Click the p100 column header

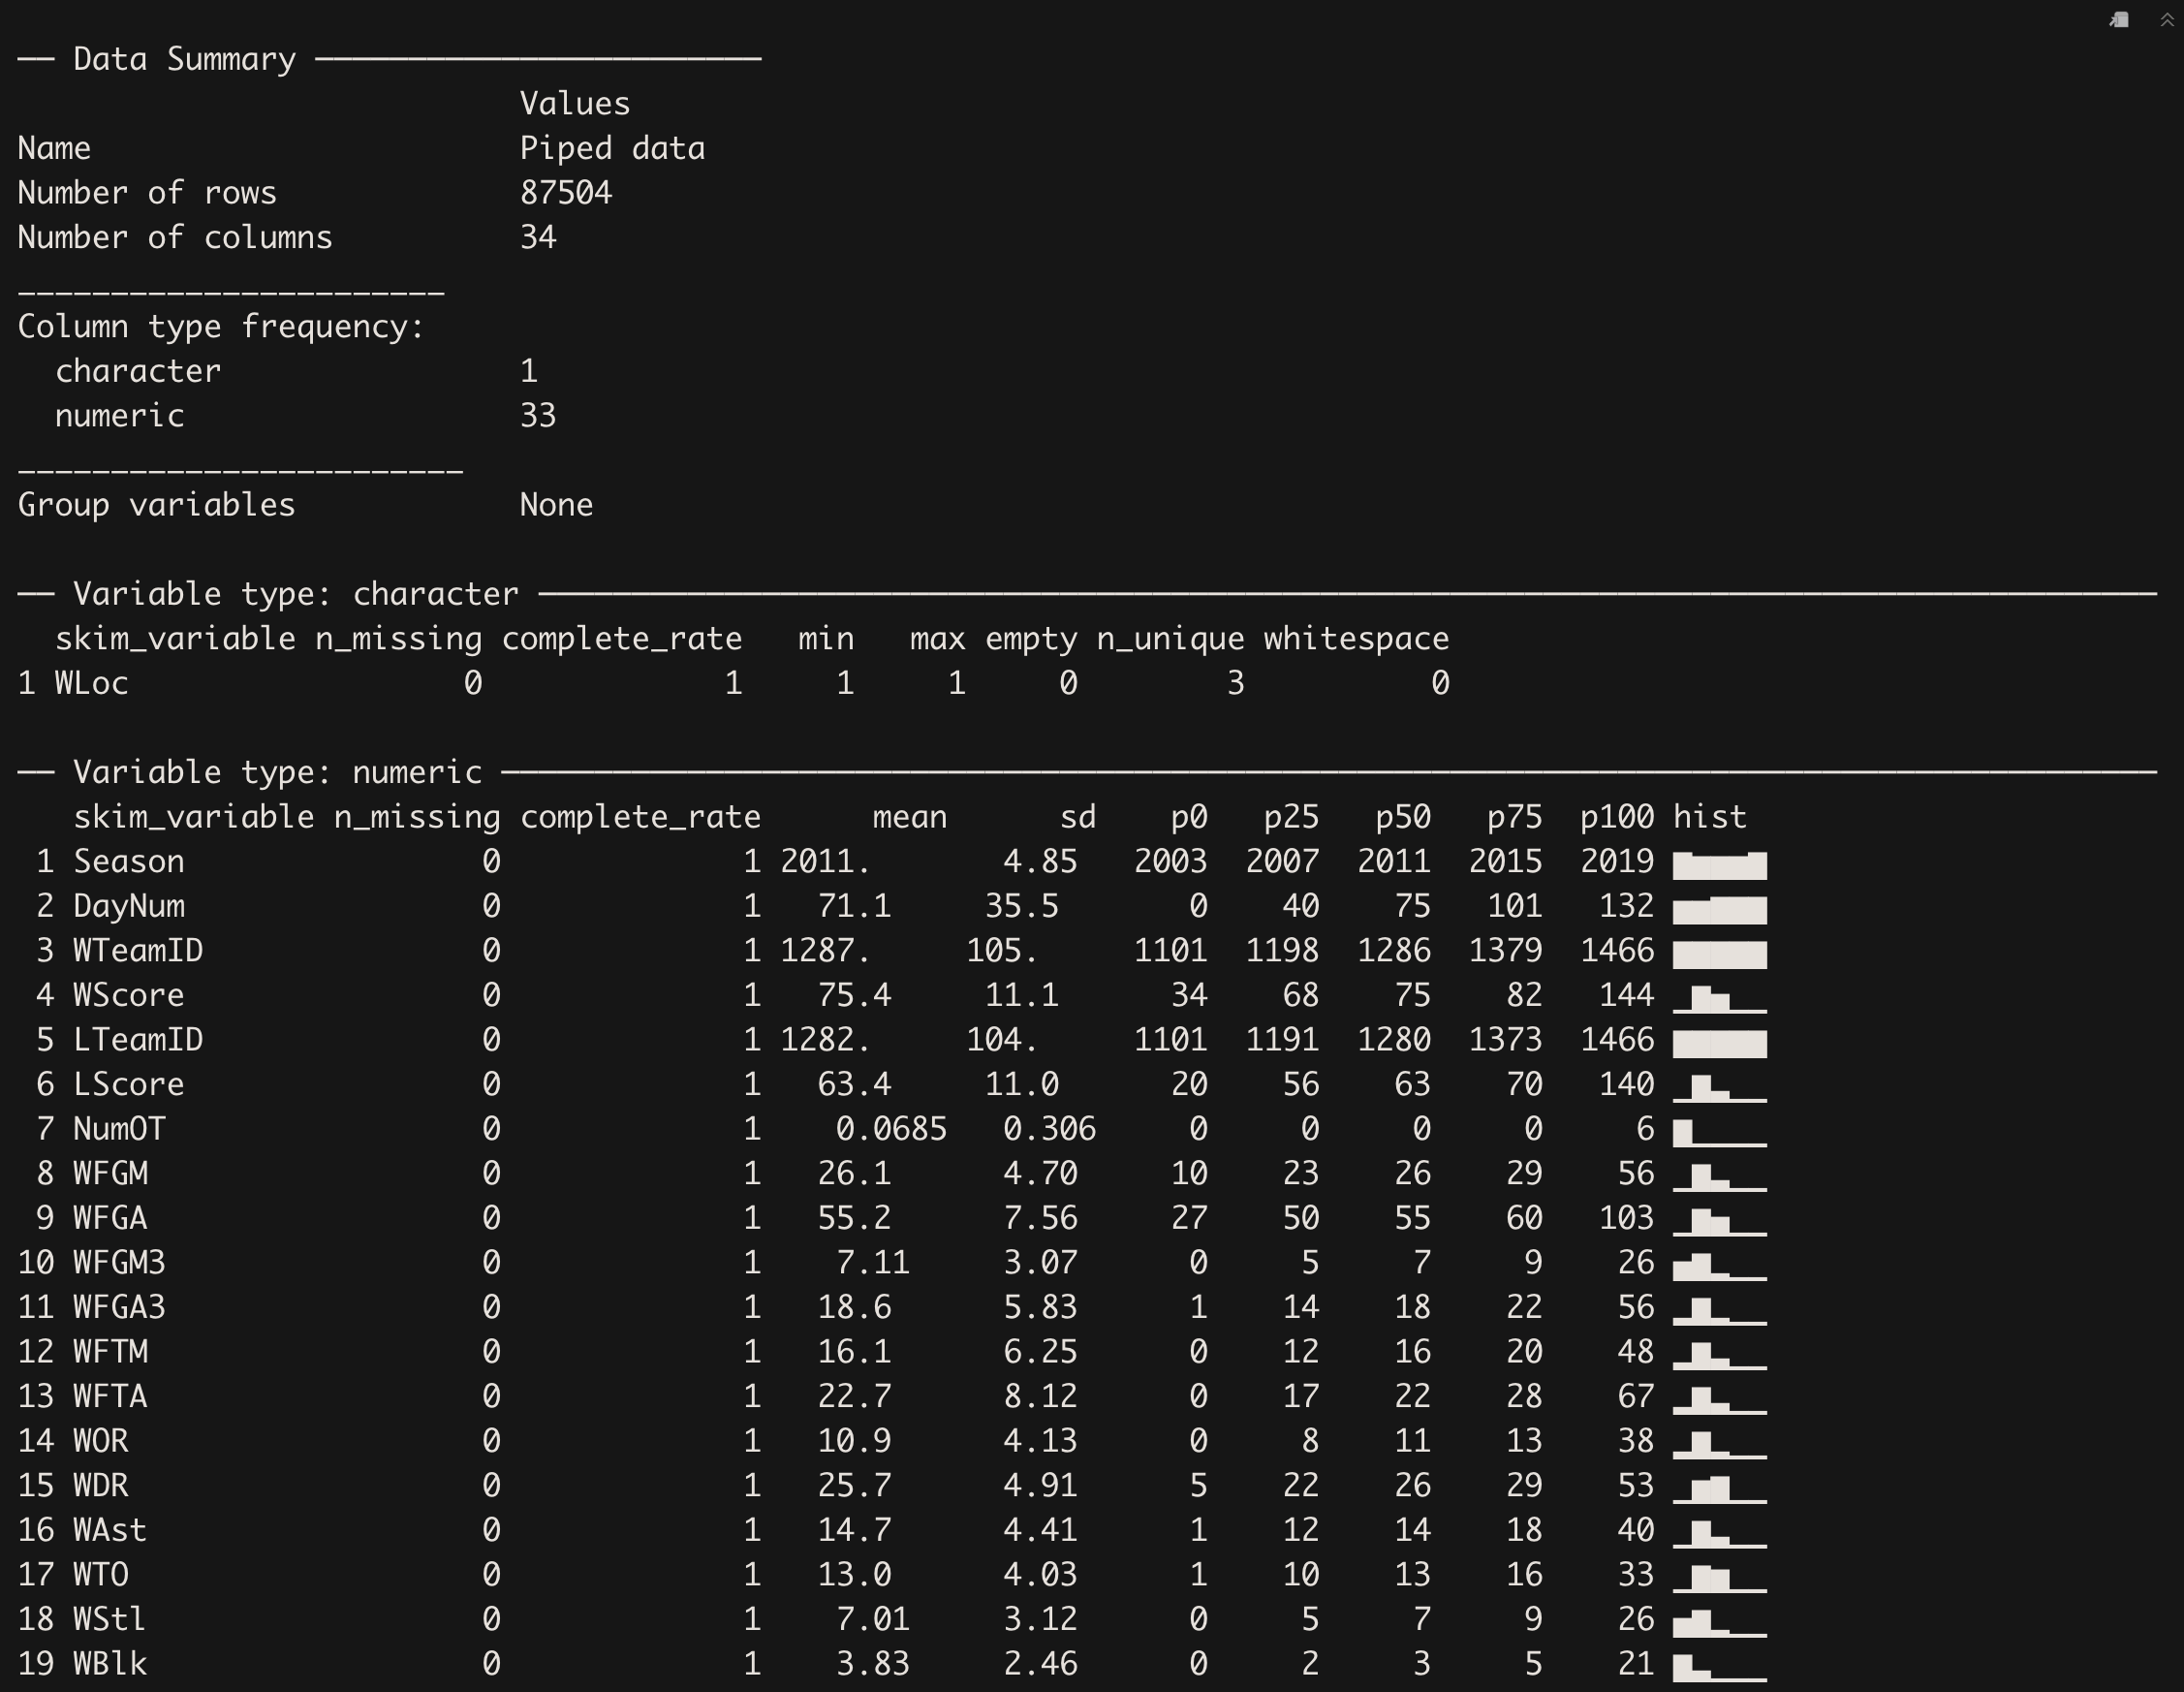(1616, 817)
